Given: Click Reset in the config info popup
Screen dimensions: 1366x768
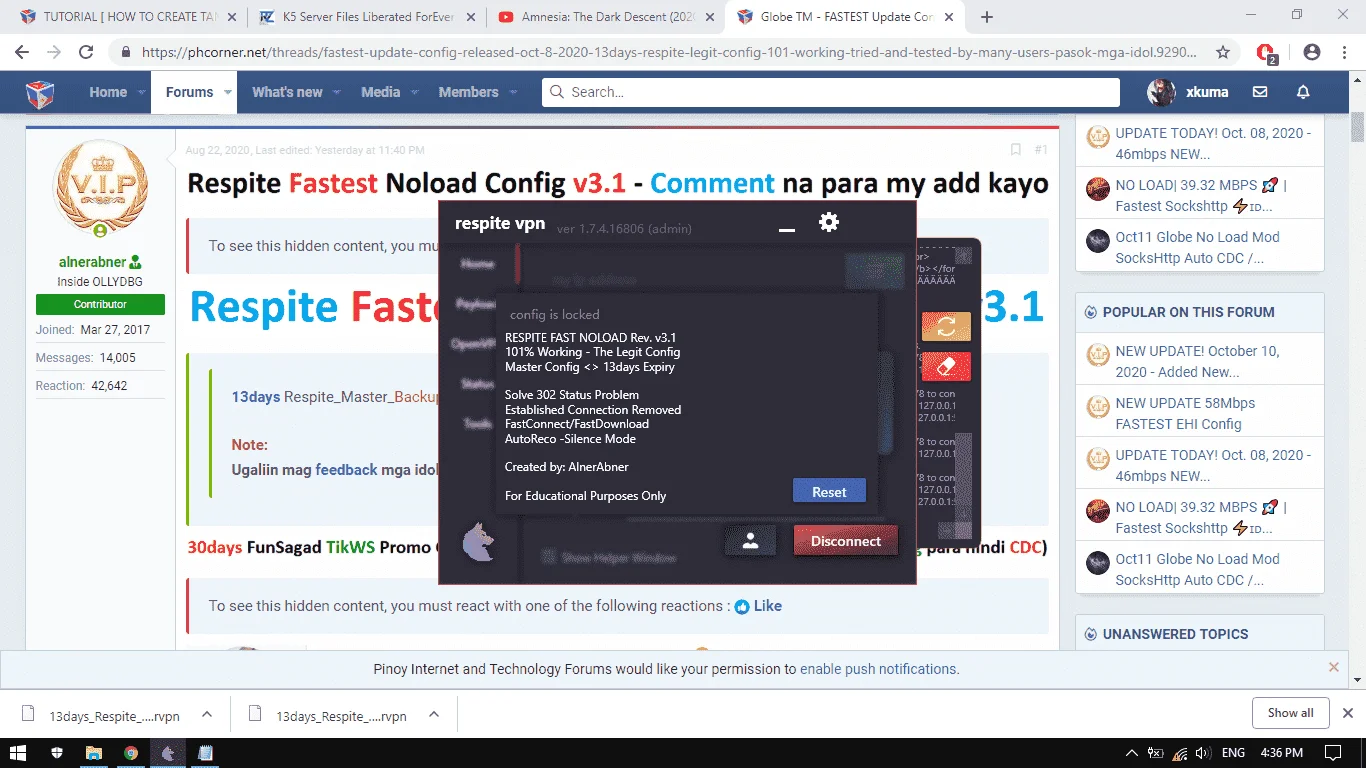Looking at the screenshot, I should point(829,492).
